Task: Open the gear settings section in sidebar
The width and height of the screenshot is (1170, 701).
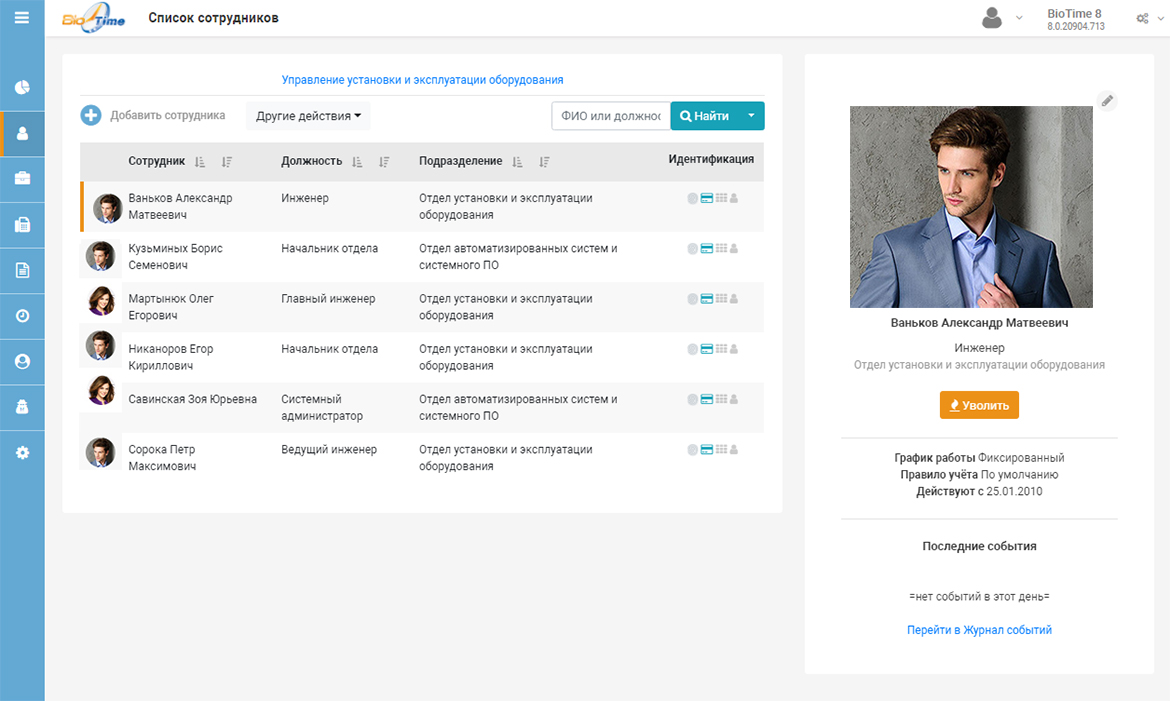Action: pos(22,452)
